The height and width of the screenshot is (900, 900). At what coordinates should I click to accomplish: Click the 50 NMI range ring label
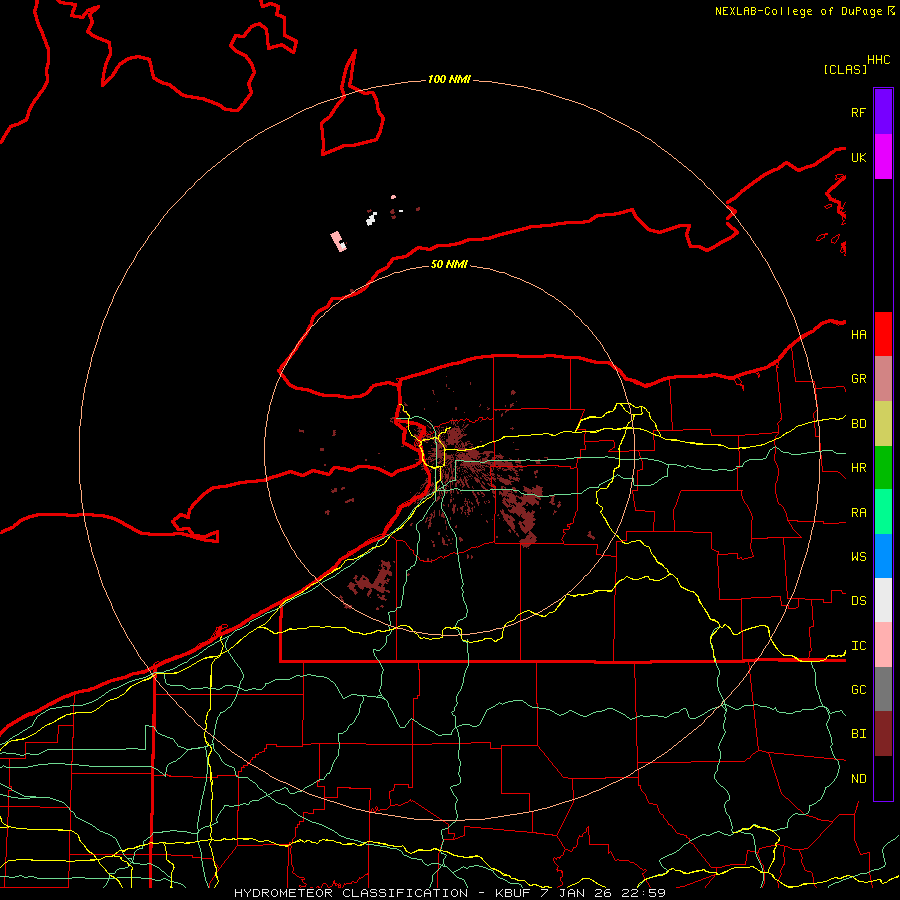click(449, 264)
